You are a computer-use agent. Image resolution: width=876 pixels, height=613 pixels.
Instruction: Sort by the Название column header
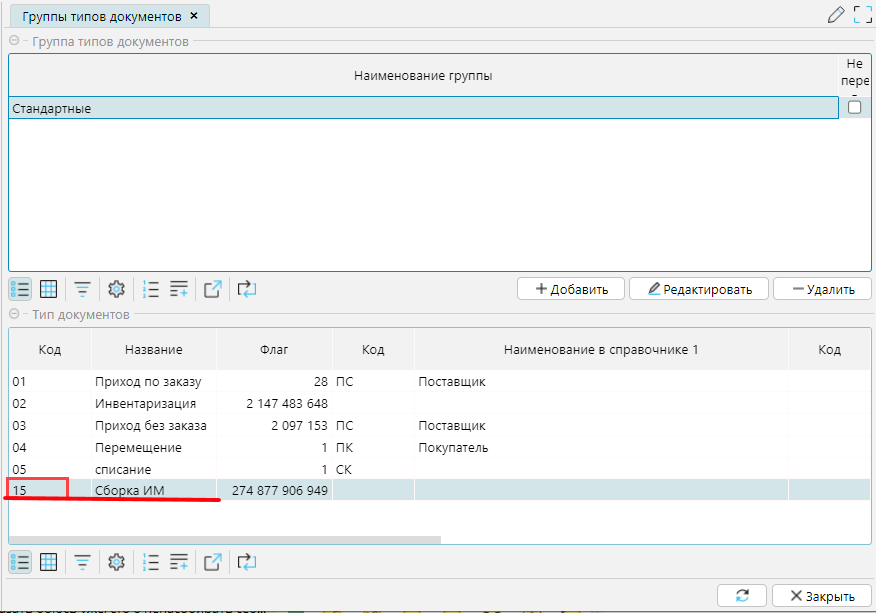[153, 350]
